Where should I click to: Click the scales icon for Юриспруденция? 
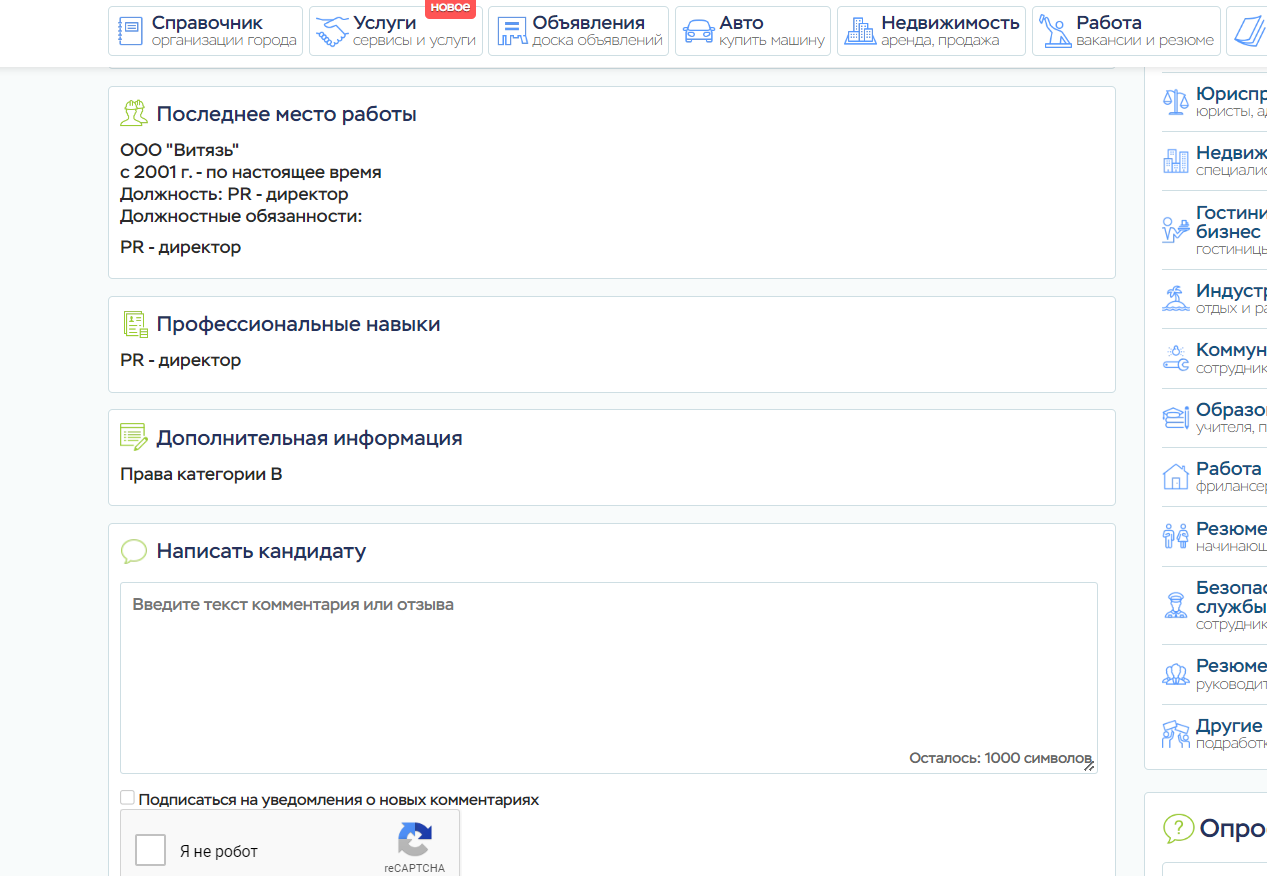[x=1175, y=101]
